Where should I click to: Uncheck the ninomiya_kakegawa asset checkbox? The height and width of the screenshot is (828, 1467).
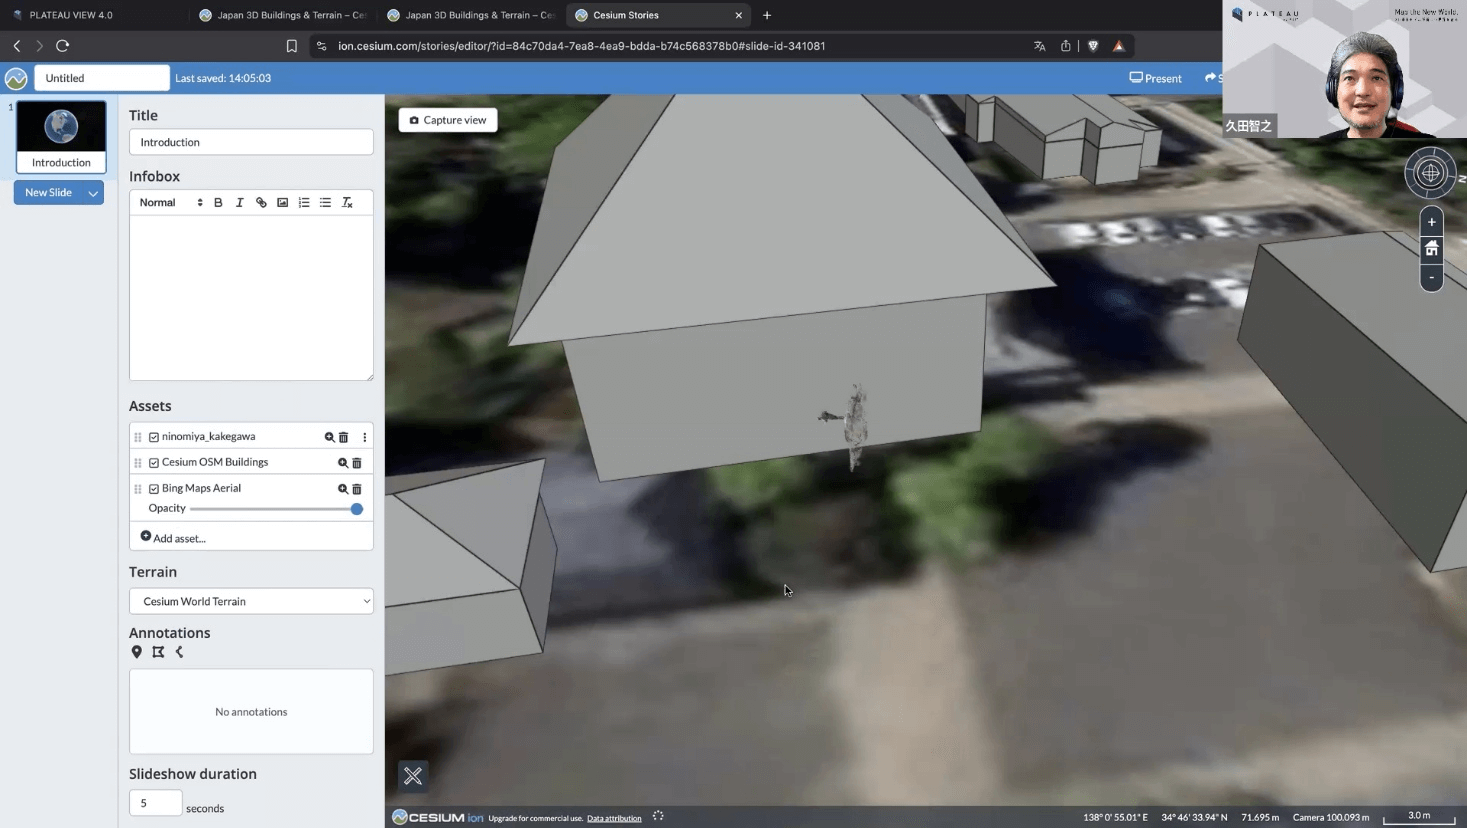tap(154, 437)
